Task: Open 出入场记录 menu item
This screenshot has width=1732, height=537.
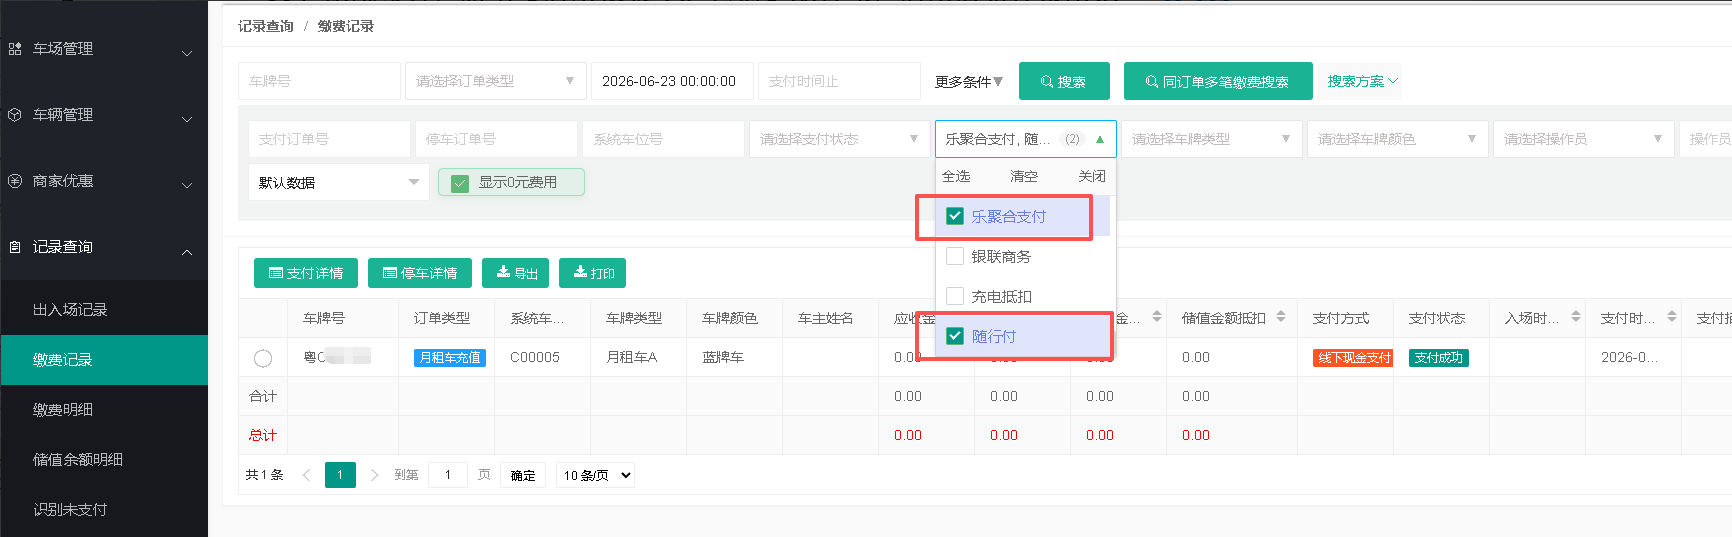Action: [104, 310]
